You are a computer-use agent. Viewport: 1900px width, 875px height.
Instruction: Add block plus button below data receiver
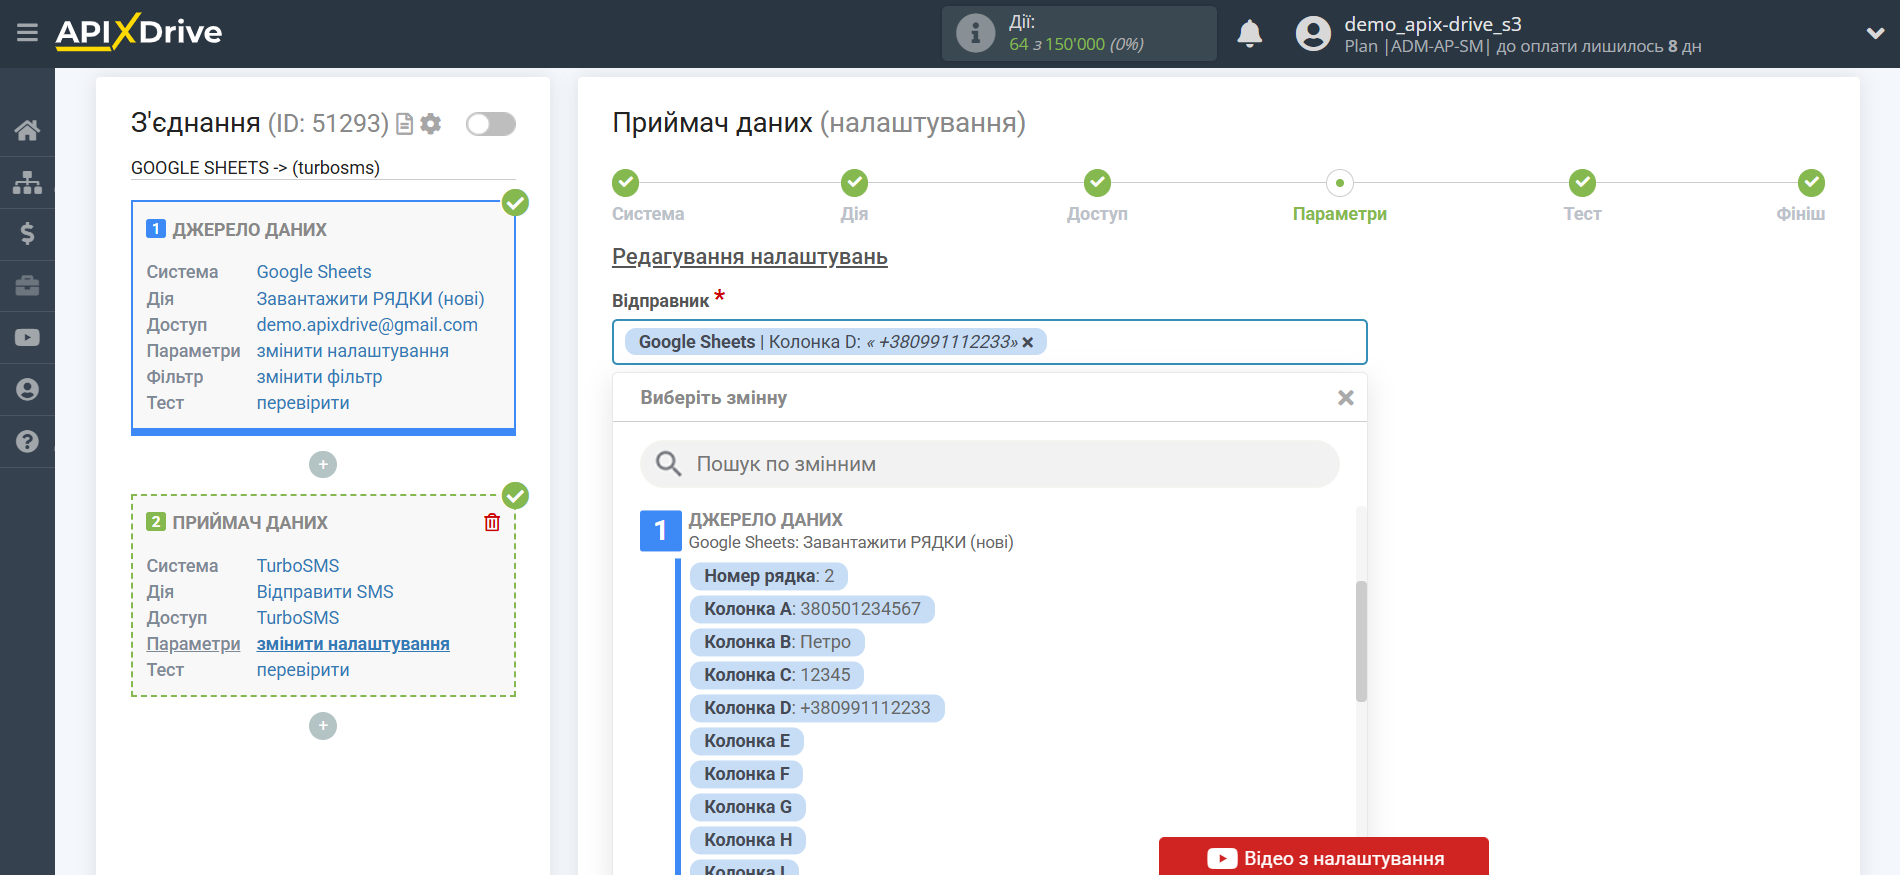point(323,726)
